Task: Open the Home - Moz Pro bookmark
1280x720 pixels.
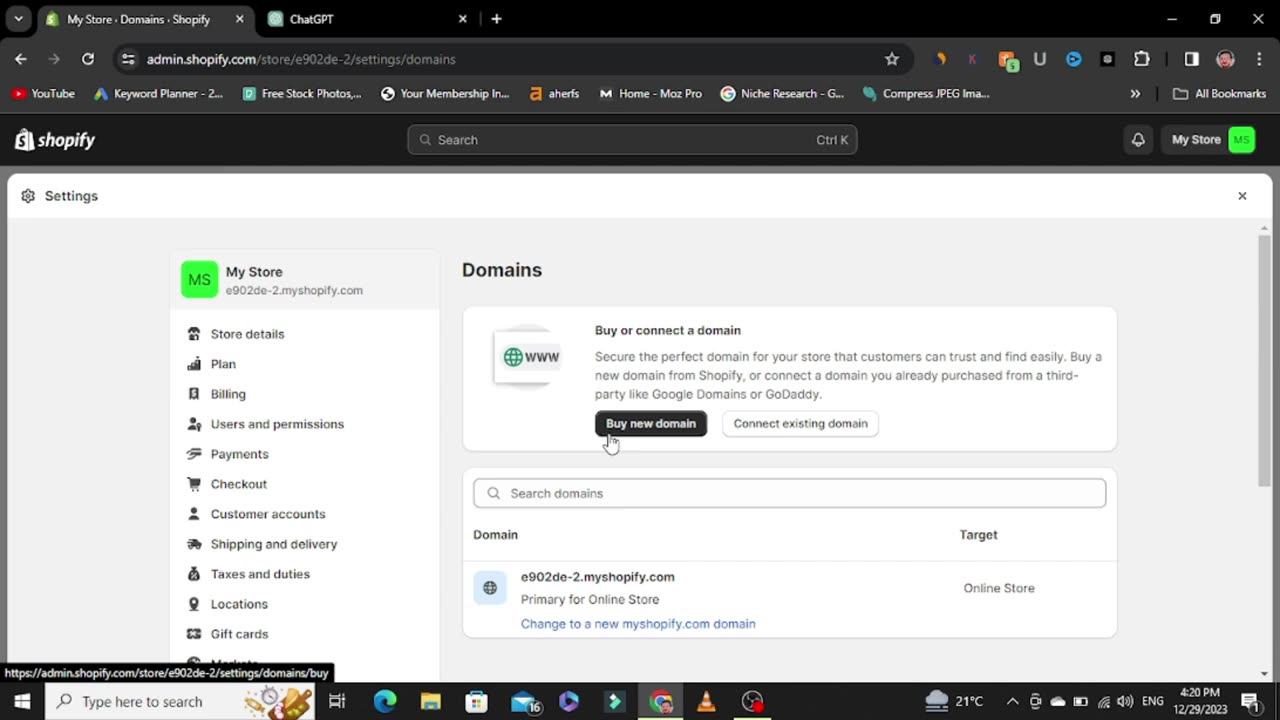Action: (650, 94)
